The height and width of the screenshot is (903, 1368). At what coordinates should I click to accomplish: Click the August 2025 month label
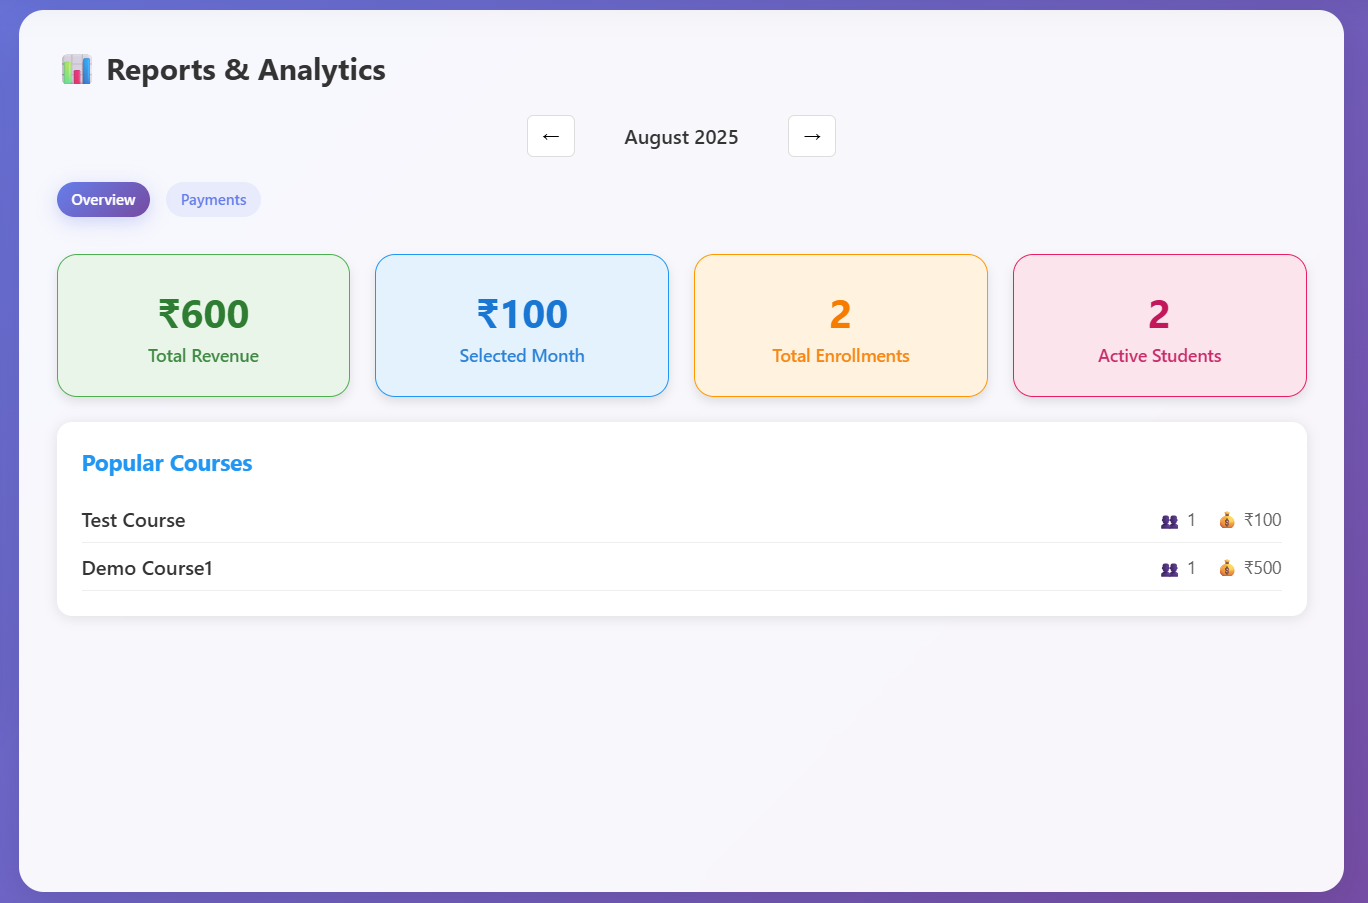(x=681, y=137)
